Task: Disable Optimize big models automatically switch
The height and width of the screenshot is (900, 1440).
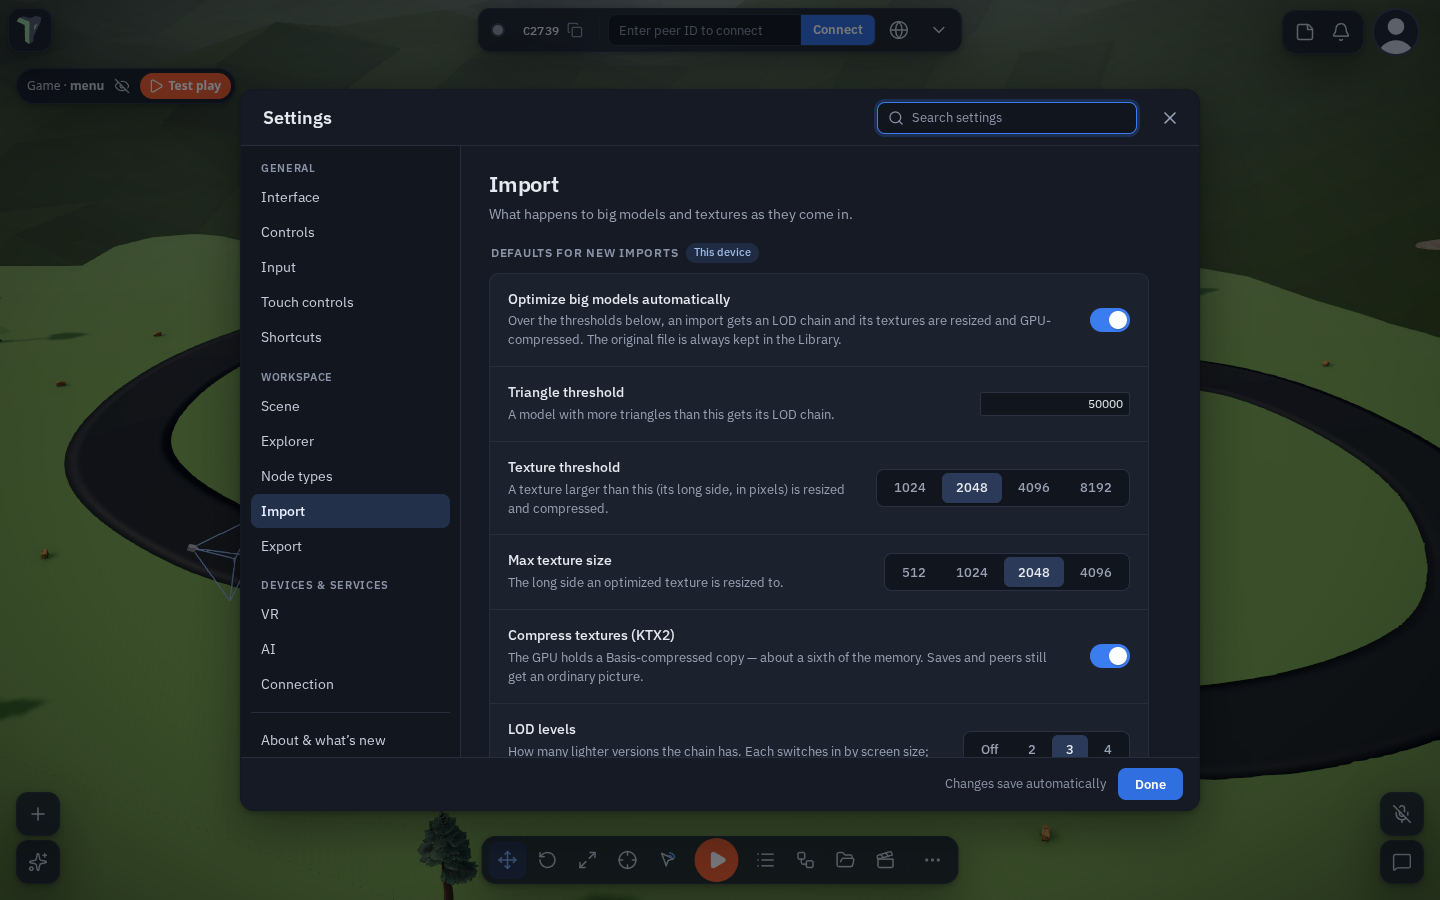Action: point(1110,320)
